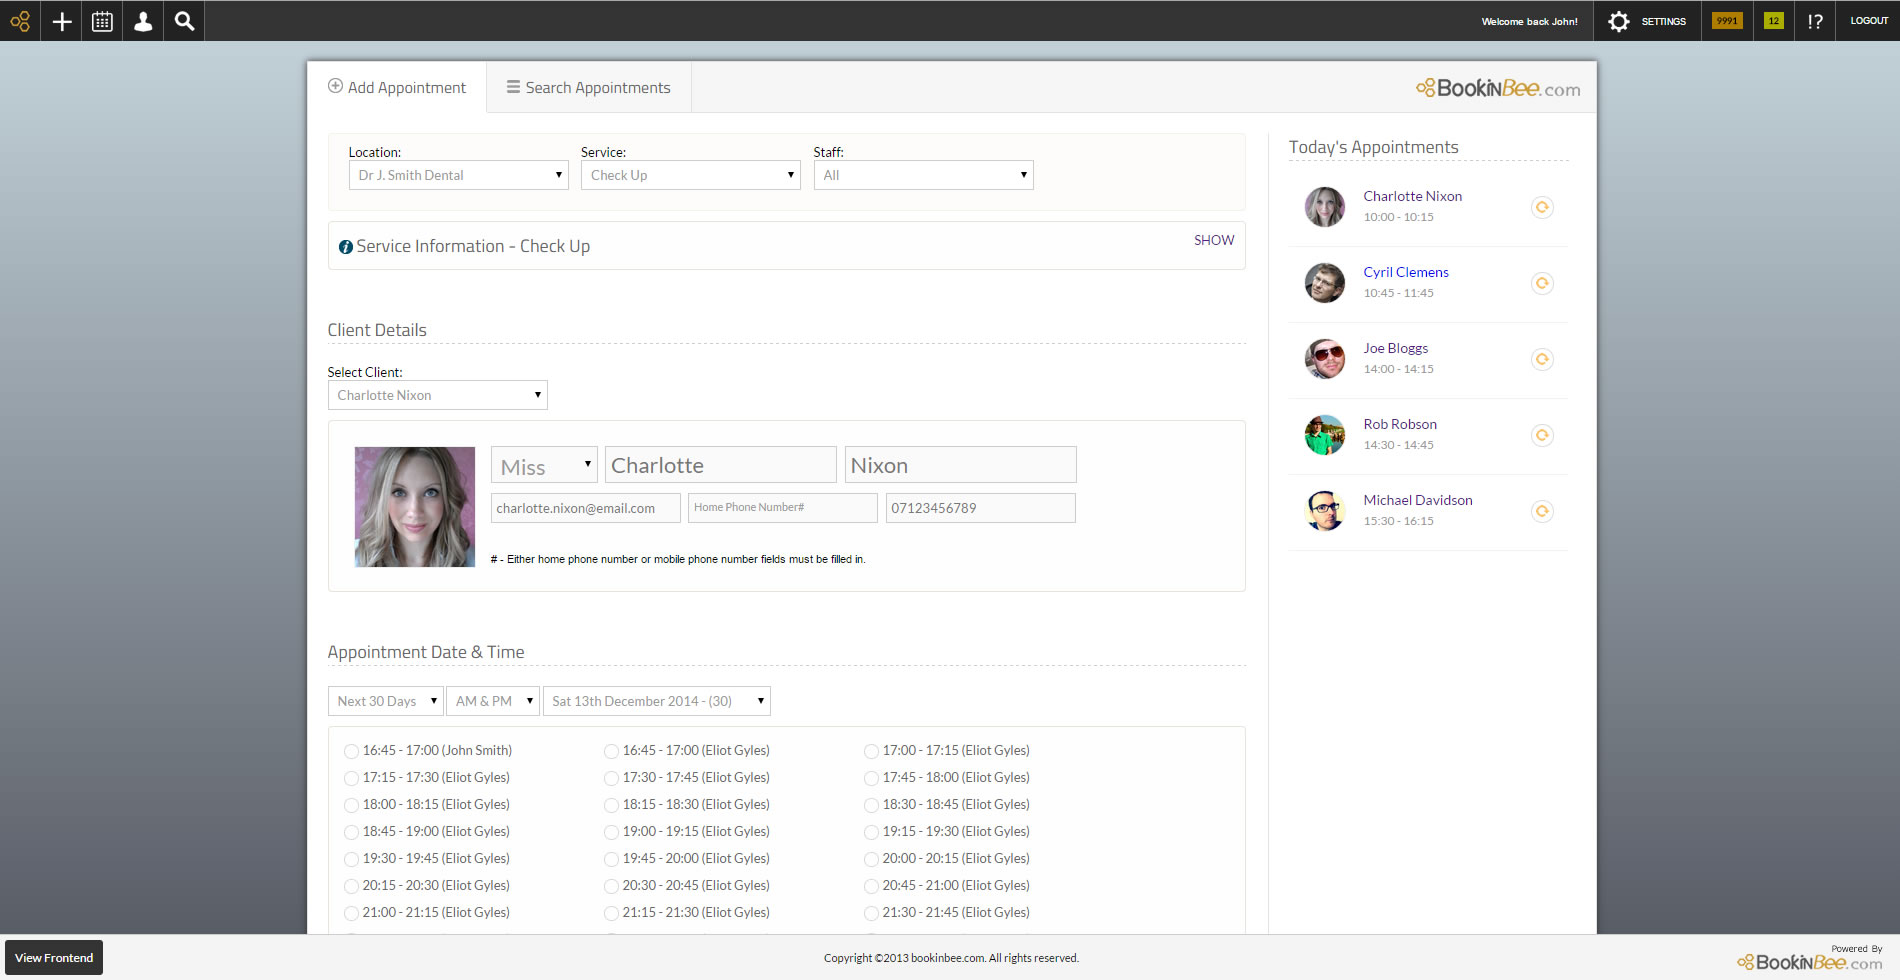Image resolution: width=1900 pixels, height=980 pixels.
Task: Click the clients person icon
Action: [x=143, y=21]
